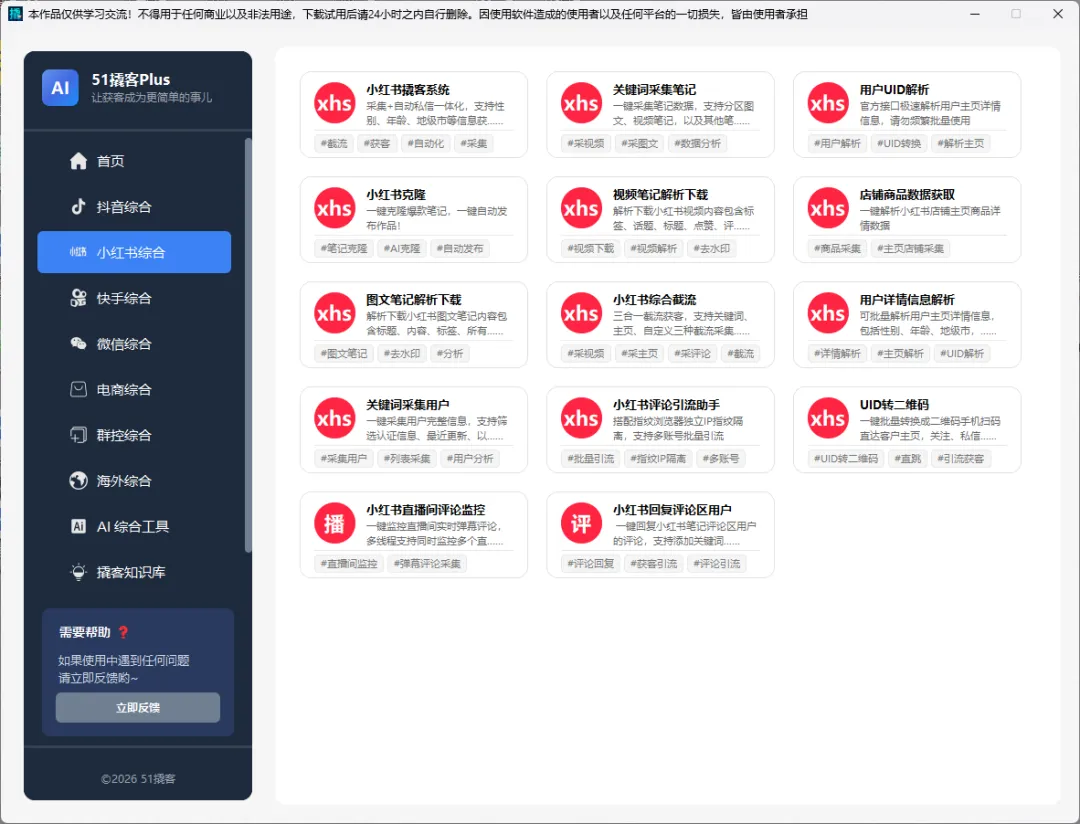Click the shopping bag icon beside 电商综合

[79, 389]
